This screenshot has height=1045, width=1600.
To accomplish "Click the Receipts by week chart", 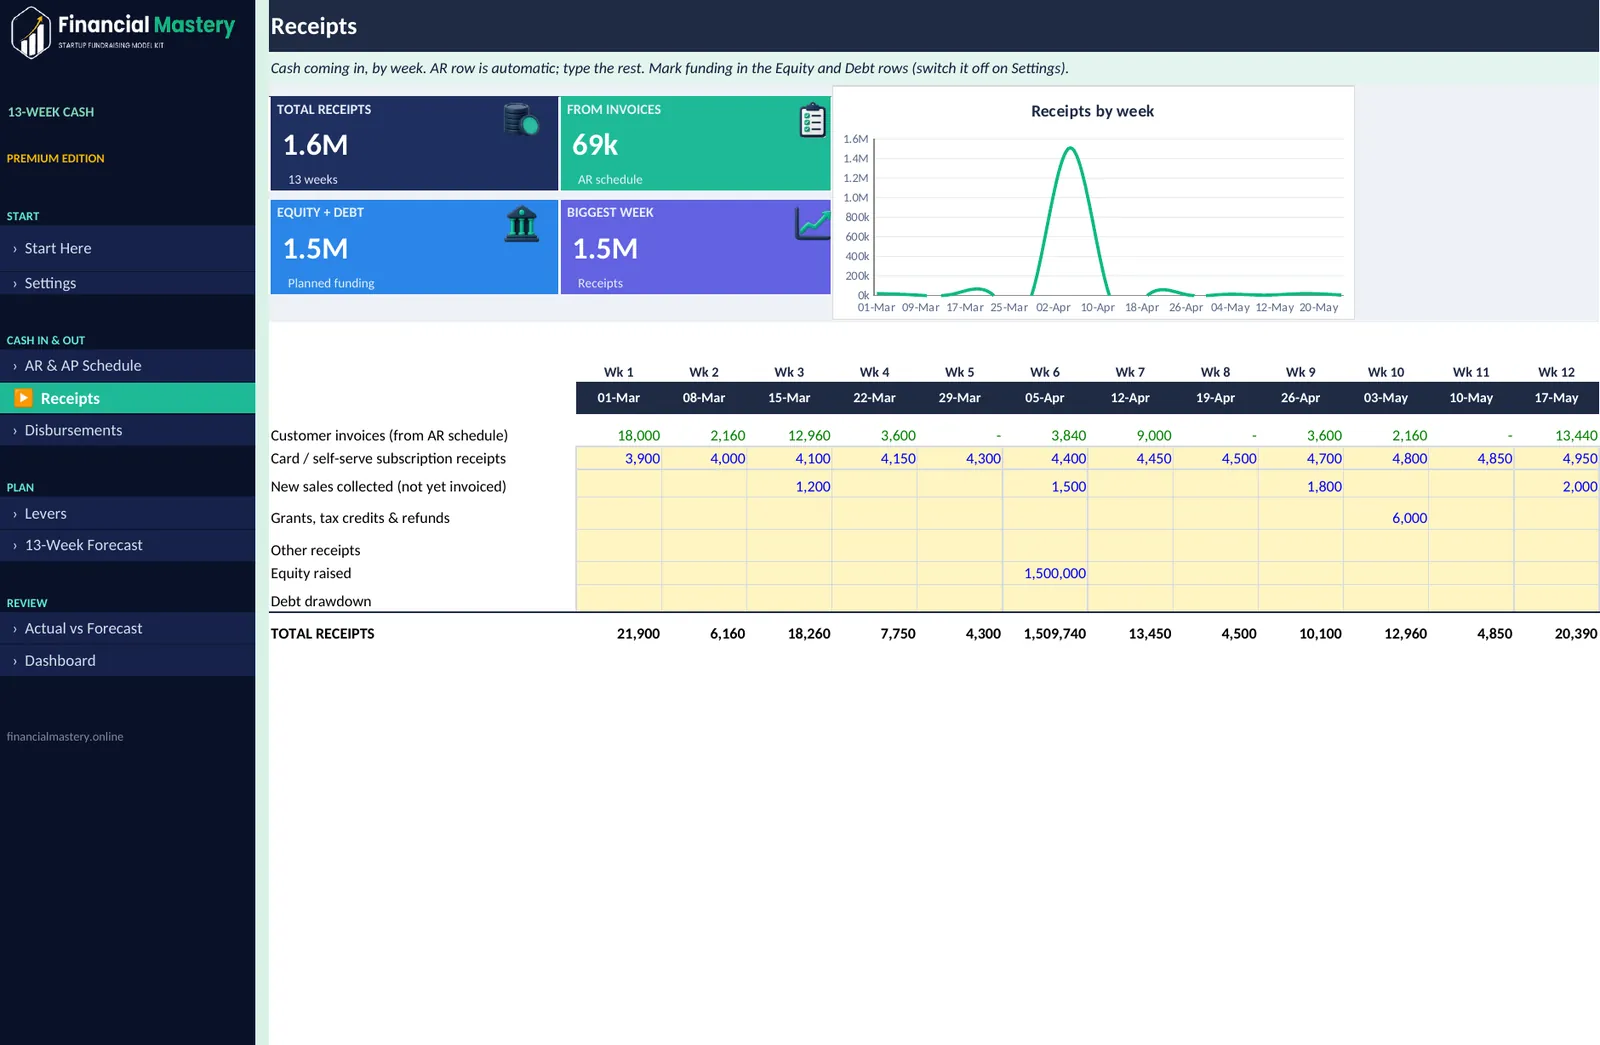I will (1093, 203).
